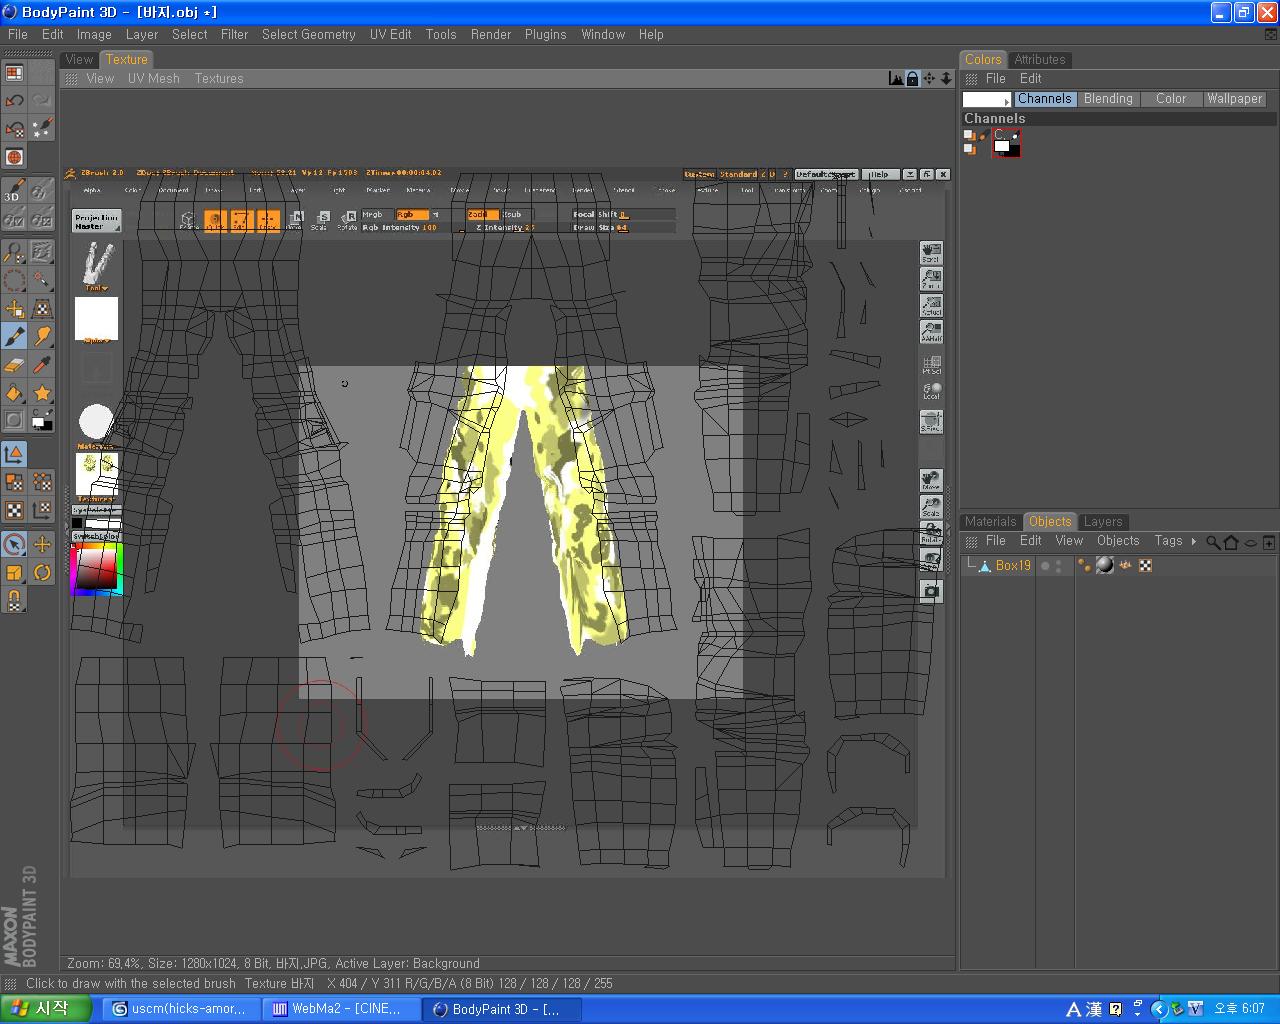The image size is (1280, 1024).
Task: Select the Eraser tool
Action: click(14, 364)
